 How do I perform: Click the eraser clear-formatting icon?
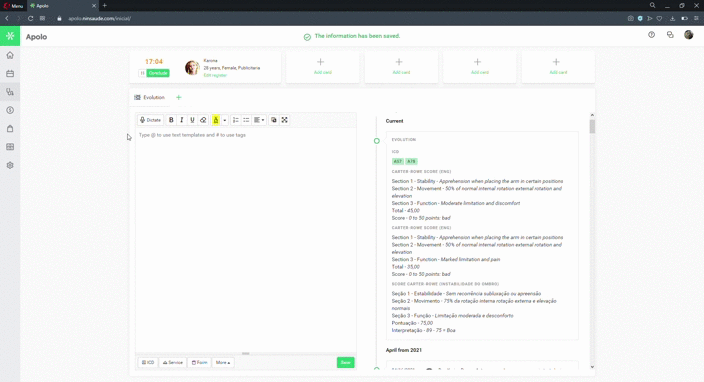(203, 120)
